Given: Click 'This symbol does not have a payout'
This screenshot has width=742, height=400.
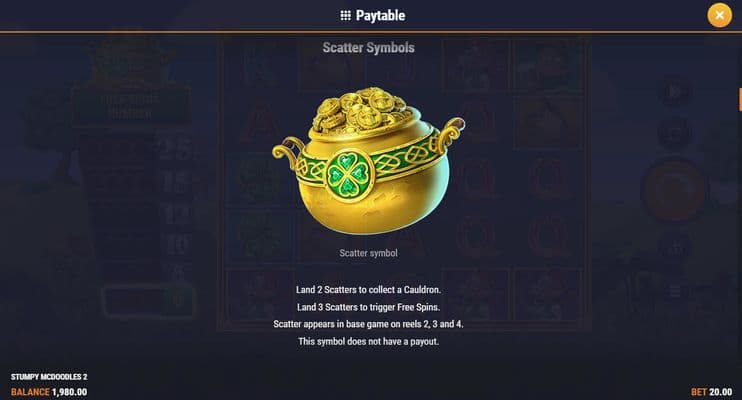Looking at the screenshot, I should coord(369,341).
